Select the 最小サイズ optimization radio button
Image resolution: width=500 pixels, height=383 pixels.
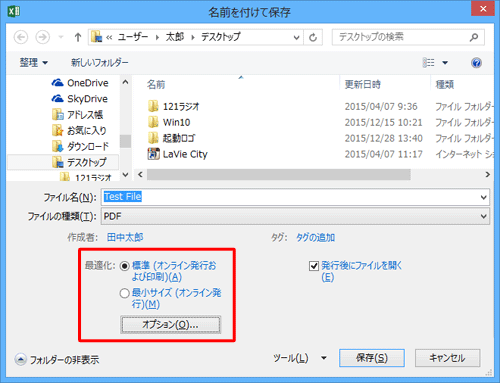(x=125, y=293)
